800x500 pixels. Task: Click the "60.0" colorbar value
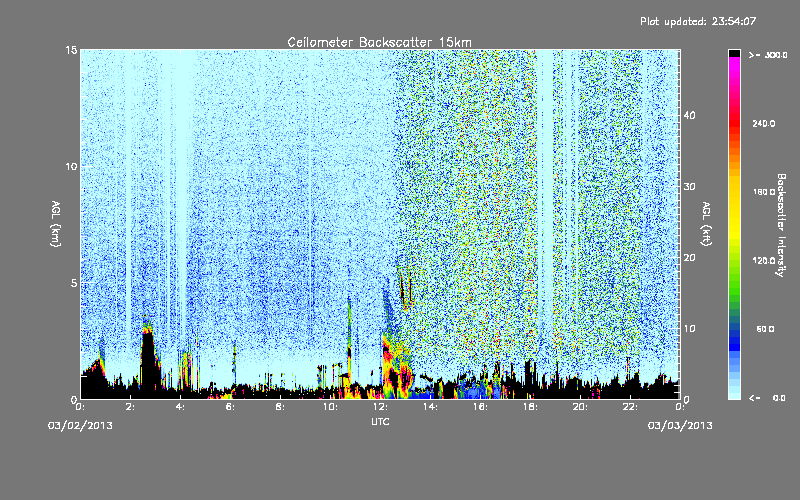tap(765, 329)
